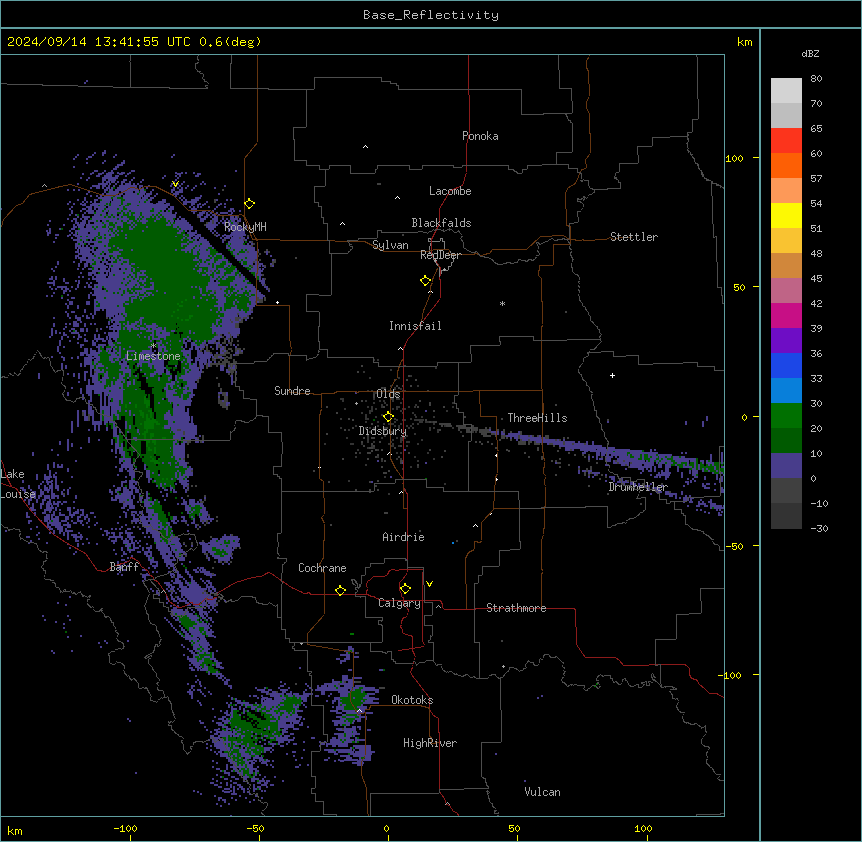
Task: Click the Stettler city label
Action: pyautogui.click(x=634, y=237)
